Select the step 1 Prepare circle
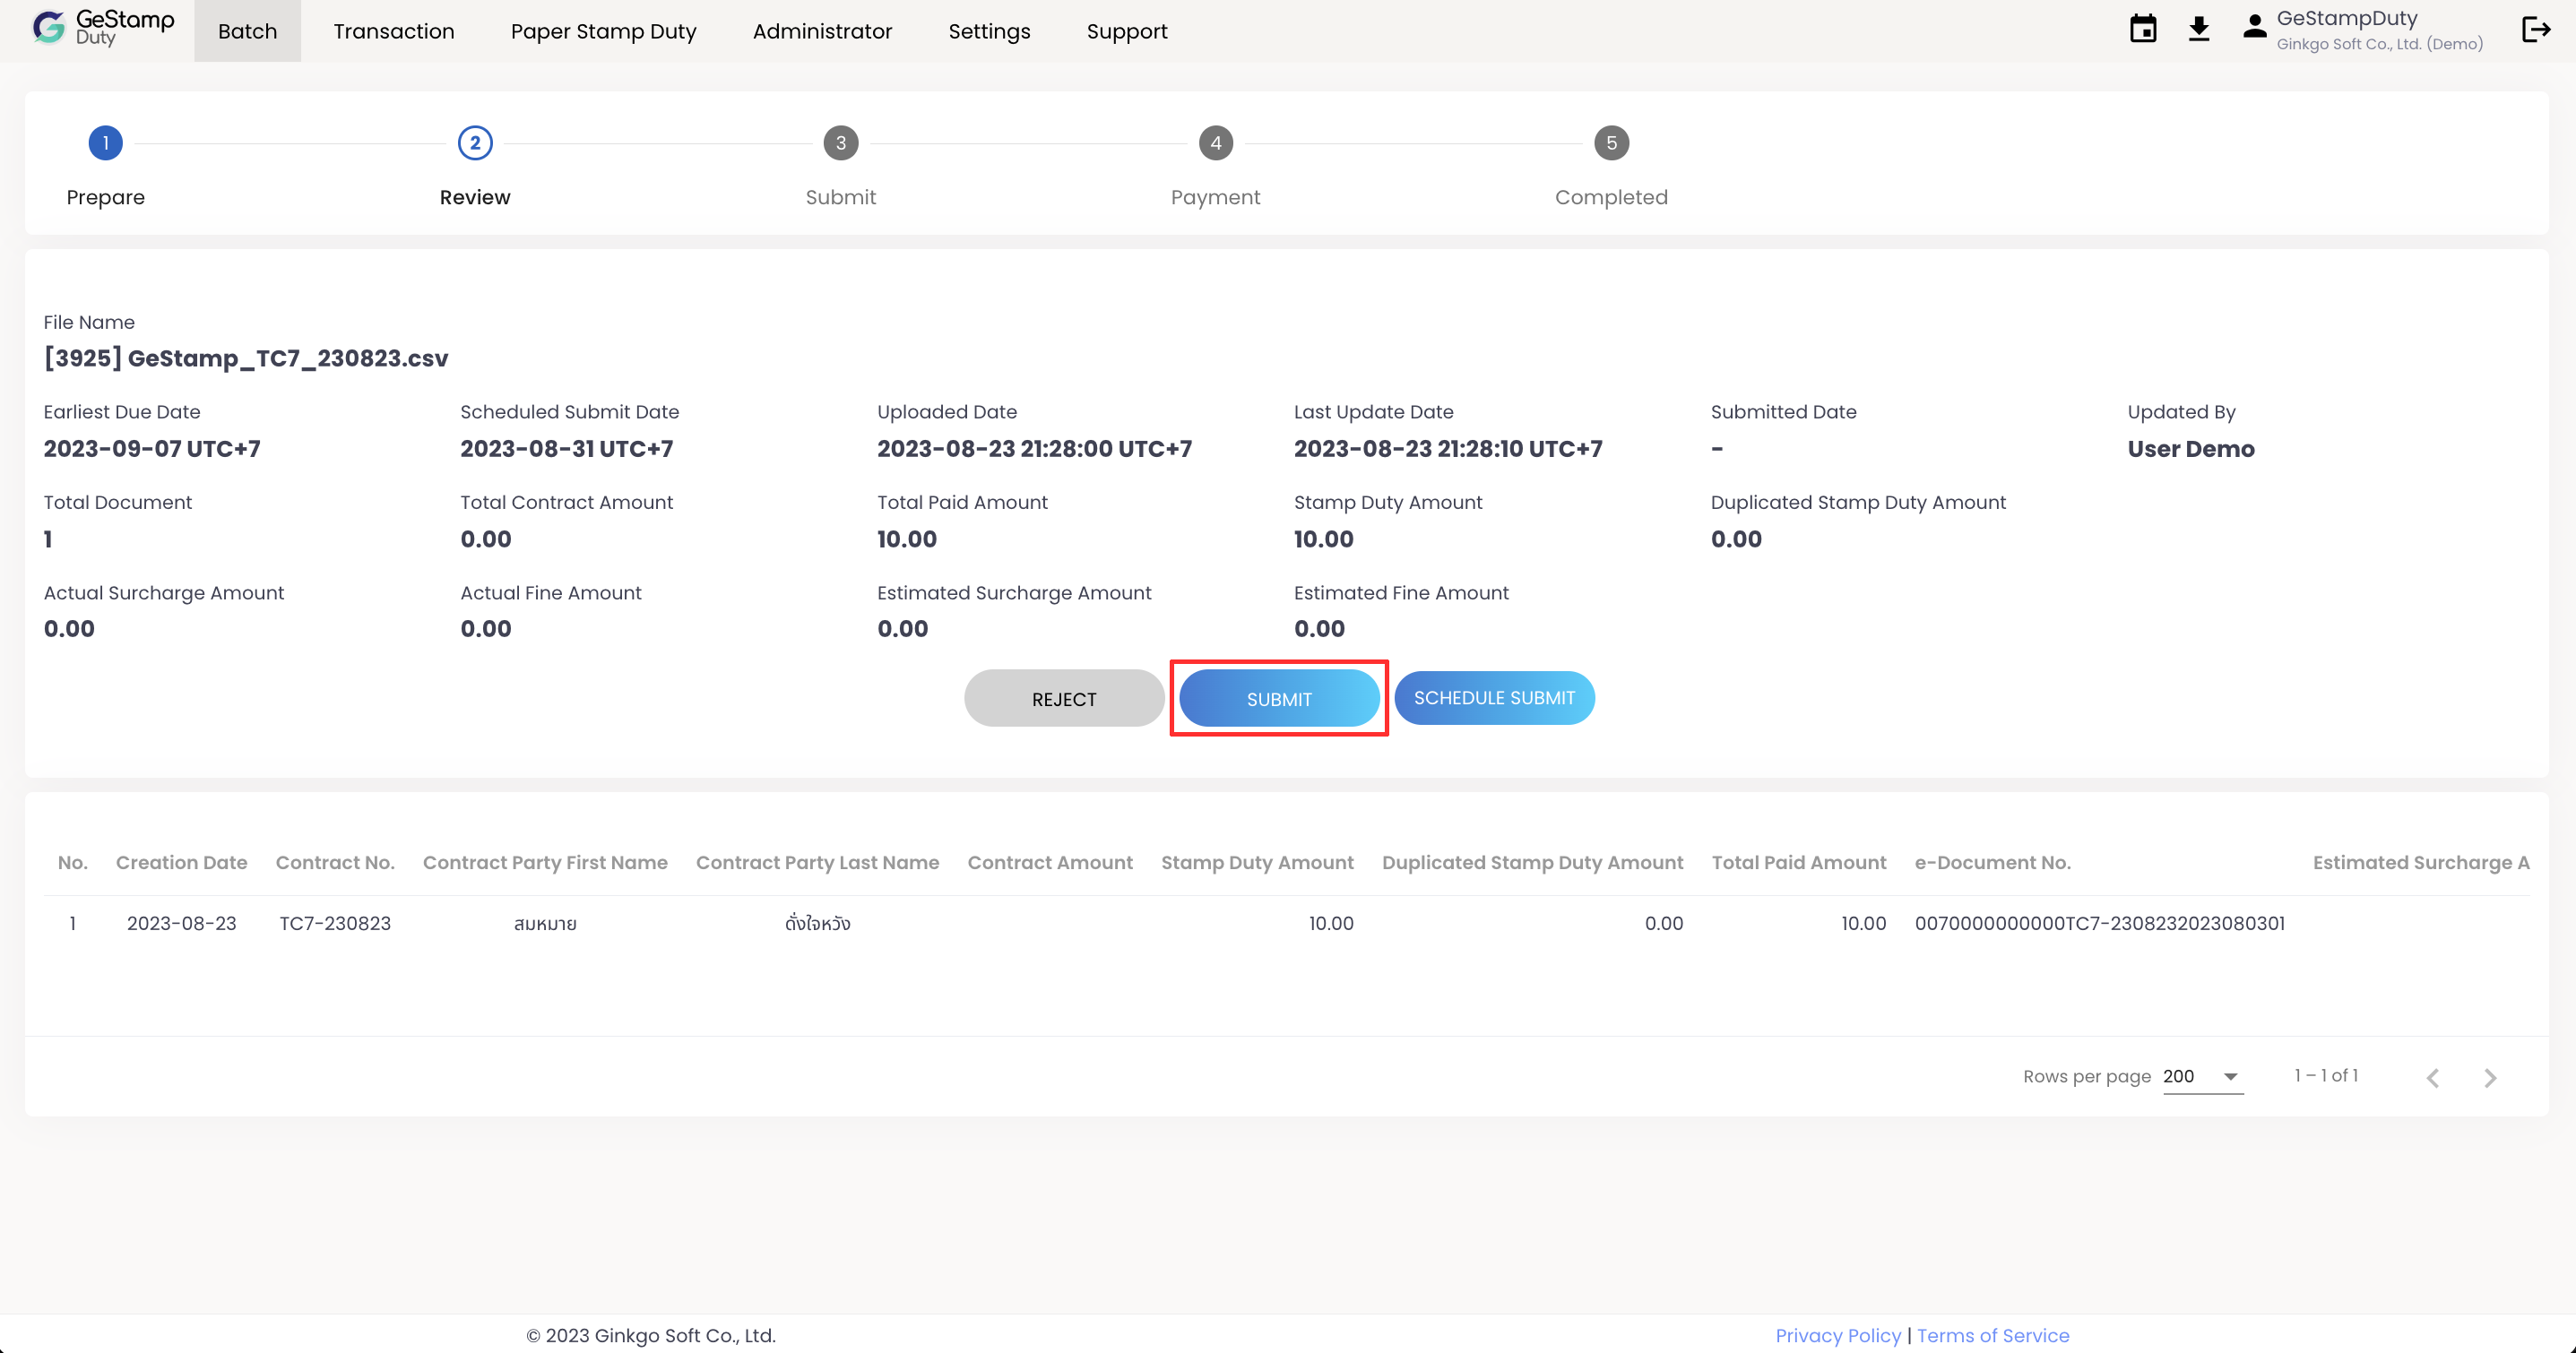Image resolution: width=2576 pixels, height=1353 pixels. 105,142
